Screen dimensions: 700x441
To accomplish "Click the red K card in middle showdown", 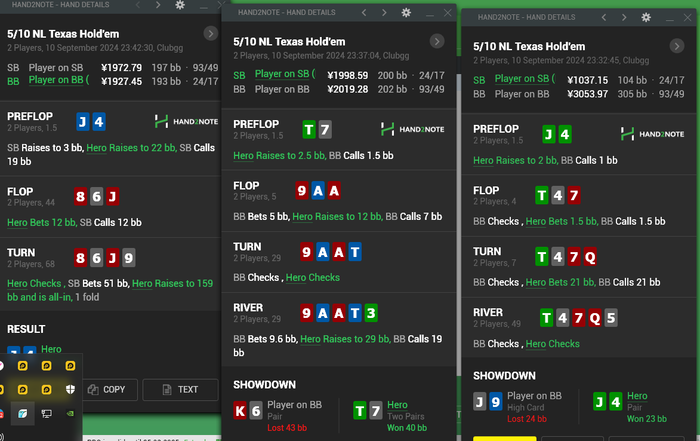I will coord(240,411).
